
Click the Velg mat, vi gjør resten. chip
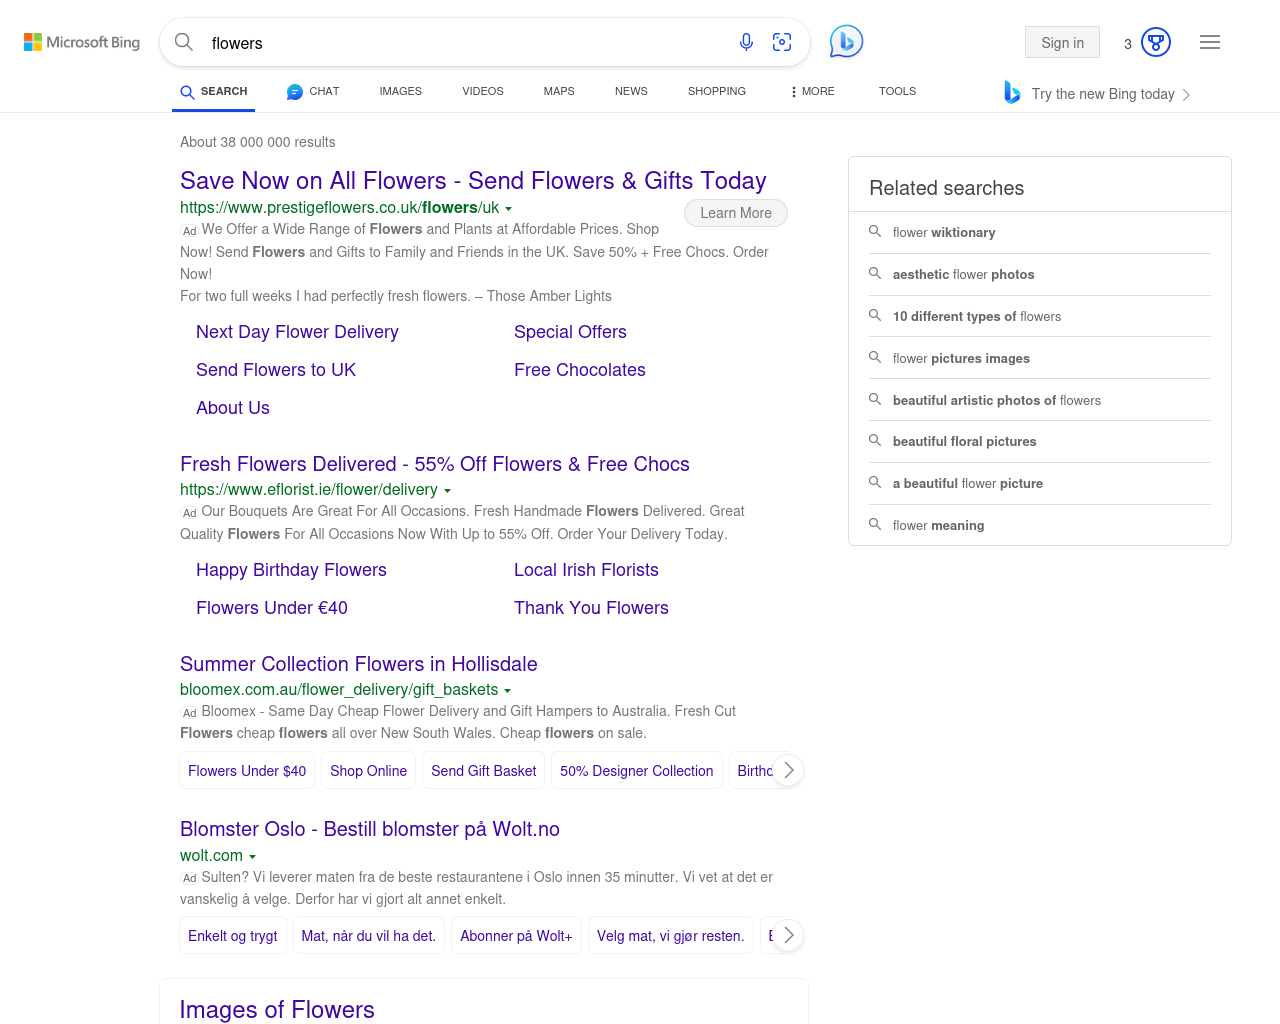(671, 935)
